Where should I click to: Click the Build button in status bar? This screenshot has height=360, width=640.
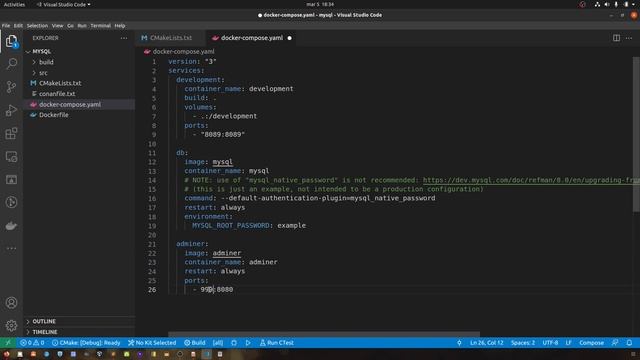[x=195, y=342]
